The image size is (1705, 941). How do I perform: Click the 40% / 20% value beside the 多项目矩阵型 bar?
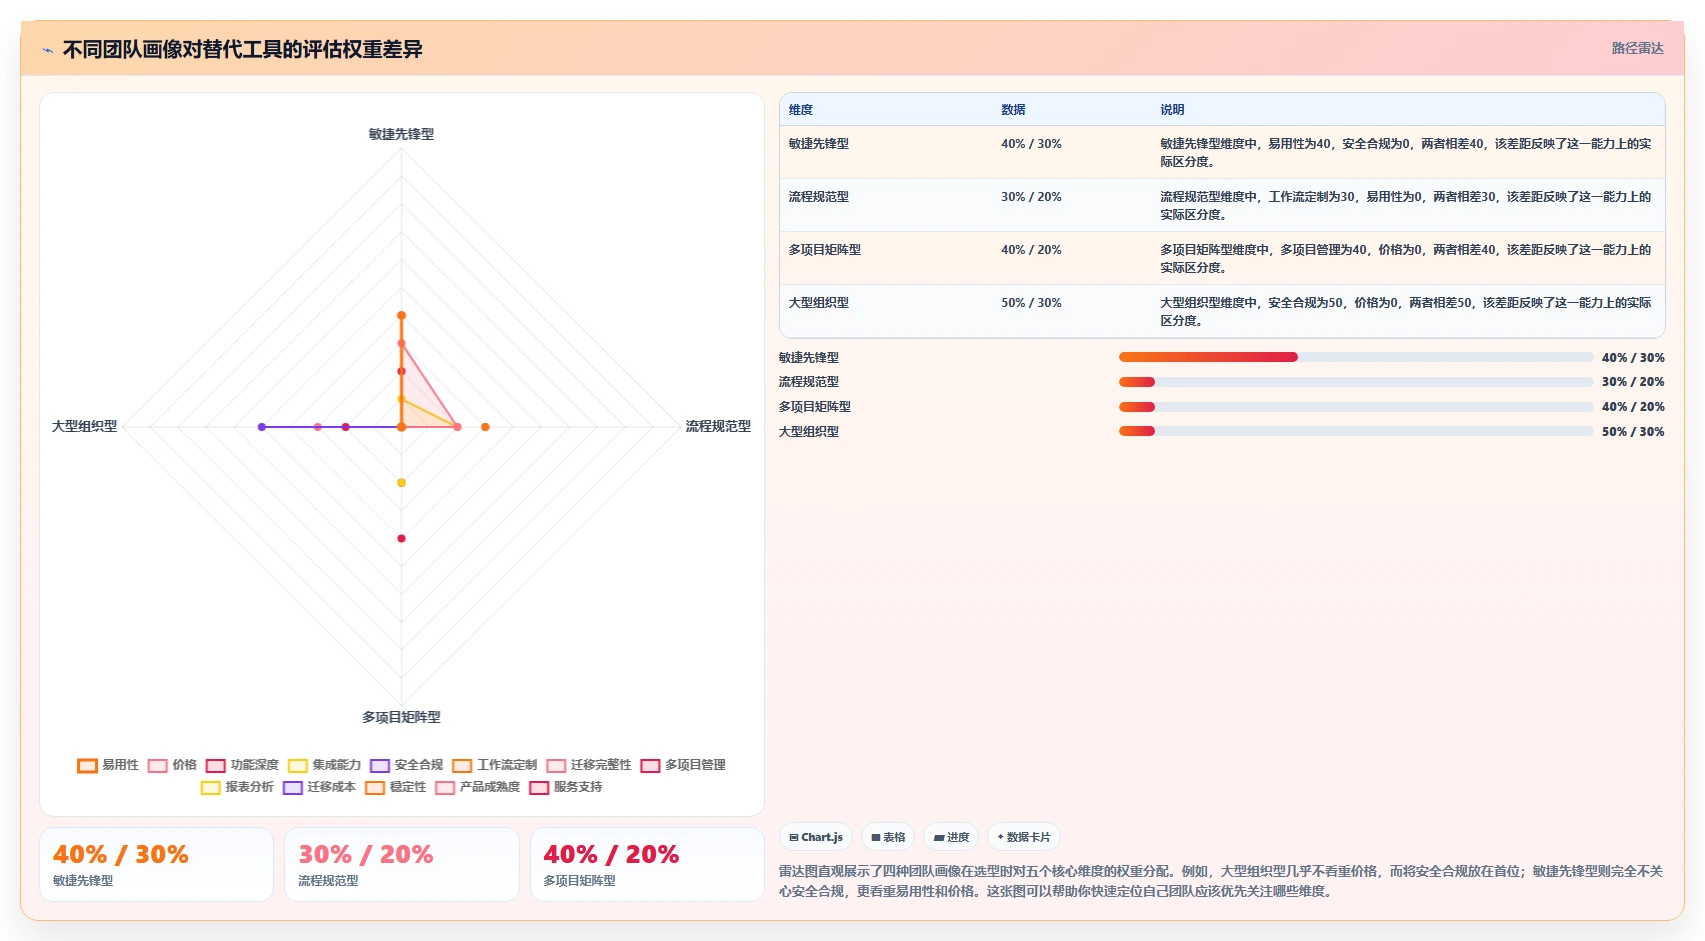click(x=1633, y=407)
